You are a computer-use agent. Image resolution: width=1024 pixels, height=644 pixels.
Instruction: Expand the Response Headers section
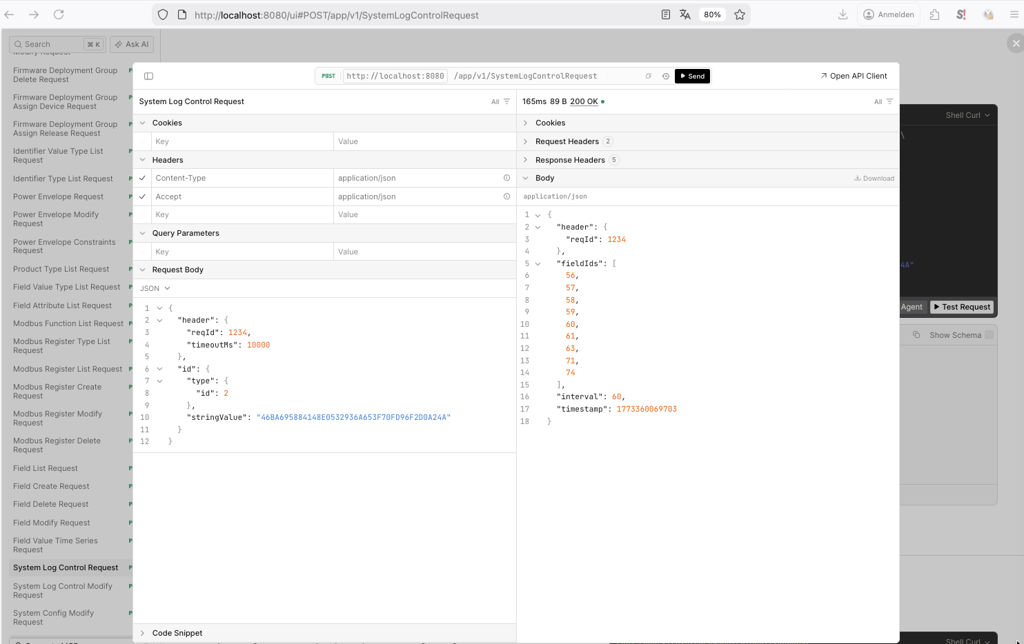pyautogui.click(x=525, y=159)
